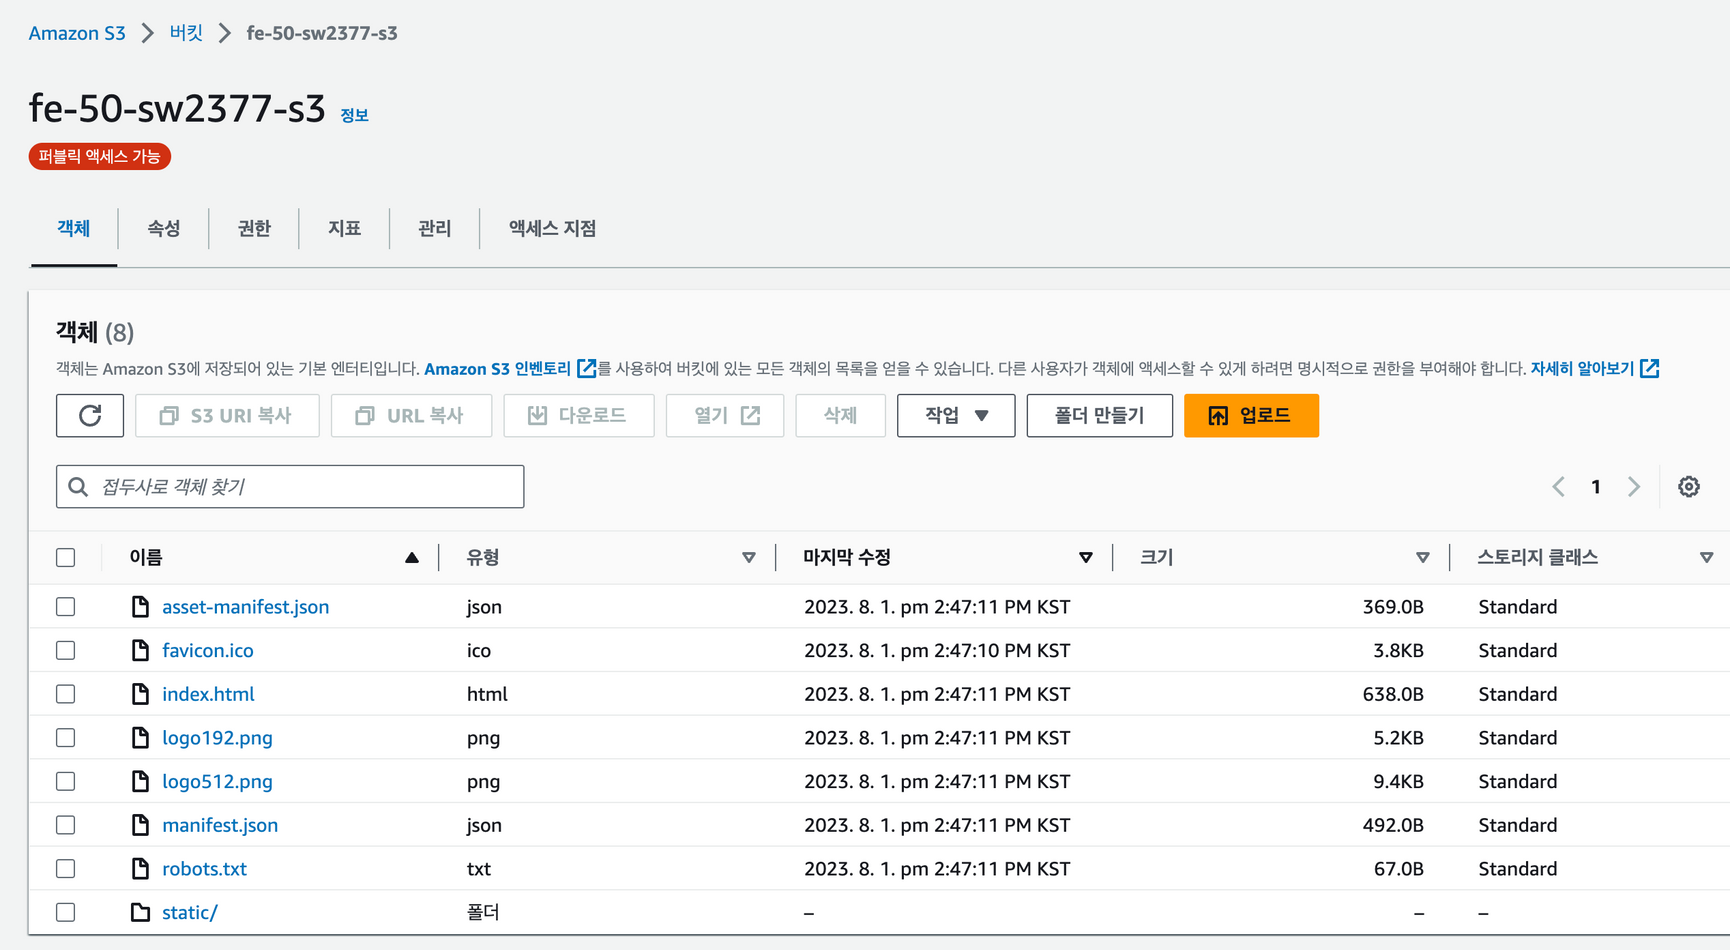Screen dimensions: 1730x950
Task: Click the folder icon beside static/
Action: coord(140,913)
